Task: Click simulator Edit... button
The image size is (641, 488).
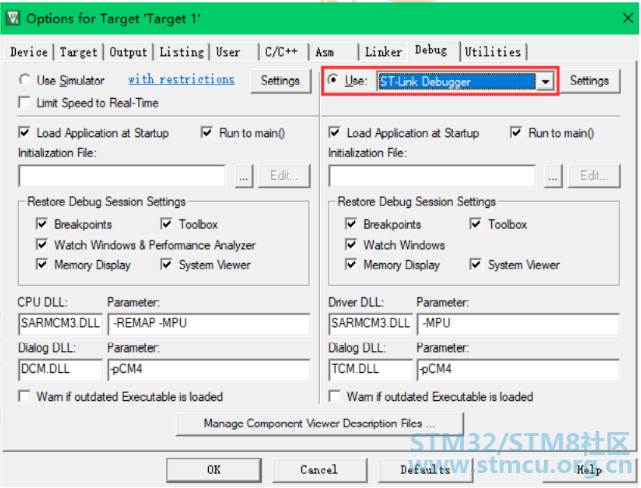Action: [284, 177]
